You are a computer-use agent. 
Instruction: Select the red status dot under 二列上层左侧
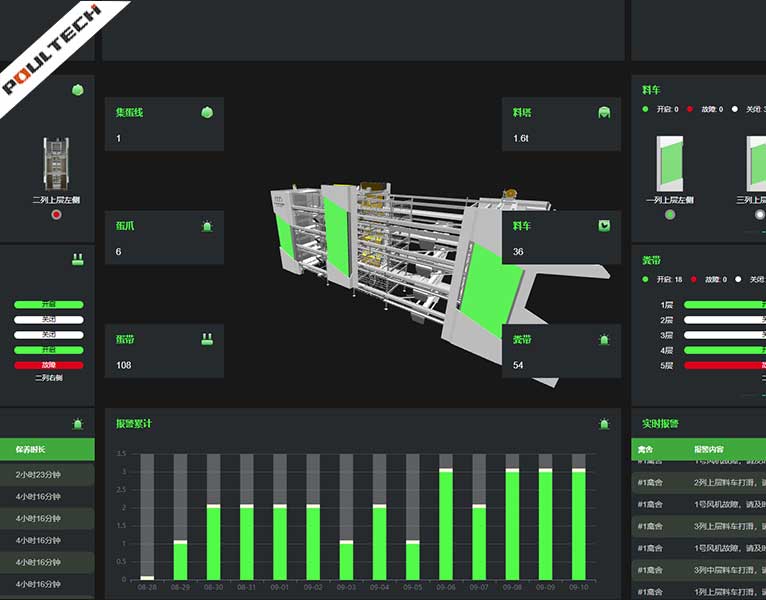pyautogui.click(x=57, y=214)
